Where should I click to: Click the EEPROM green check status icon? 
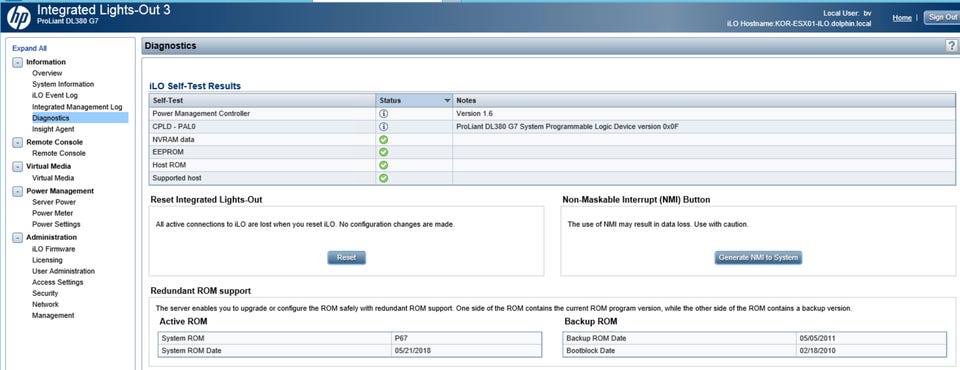384,153
